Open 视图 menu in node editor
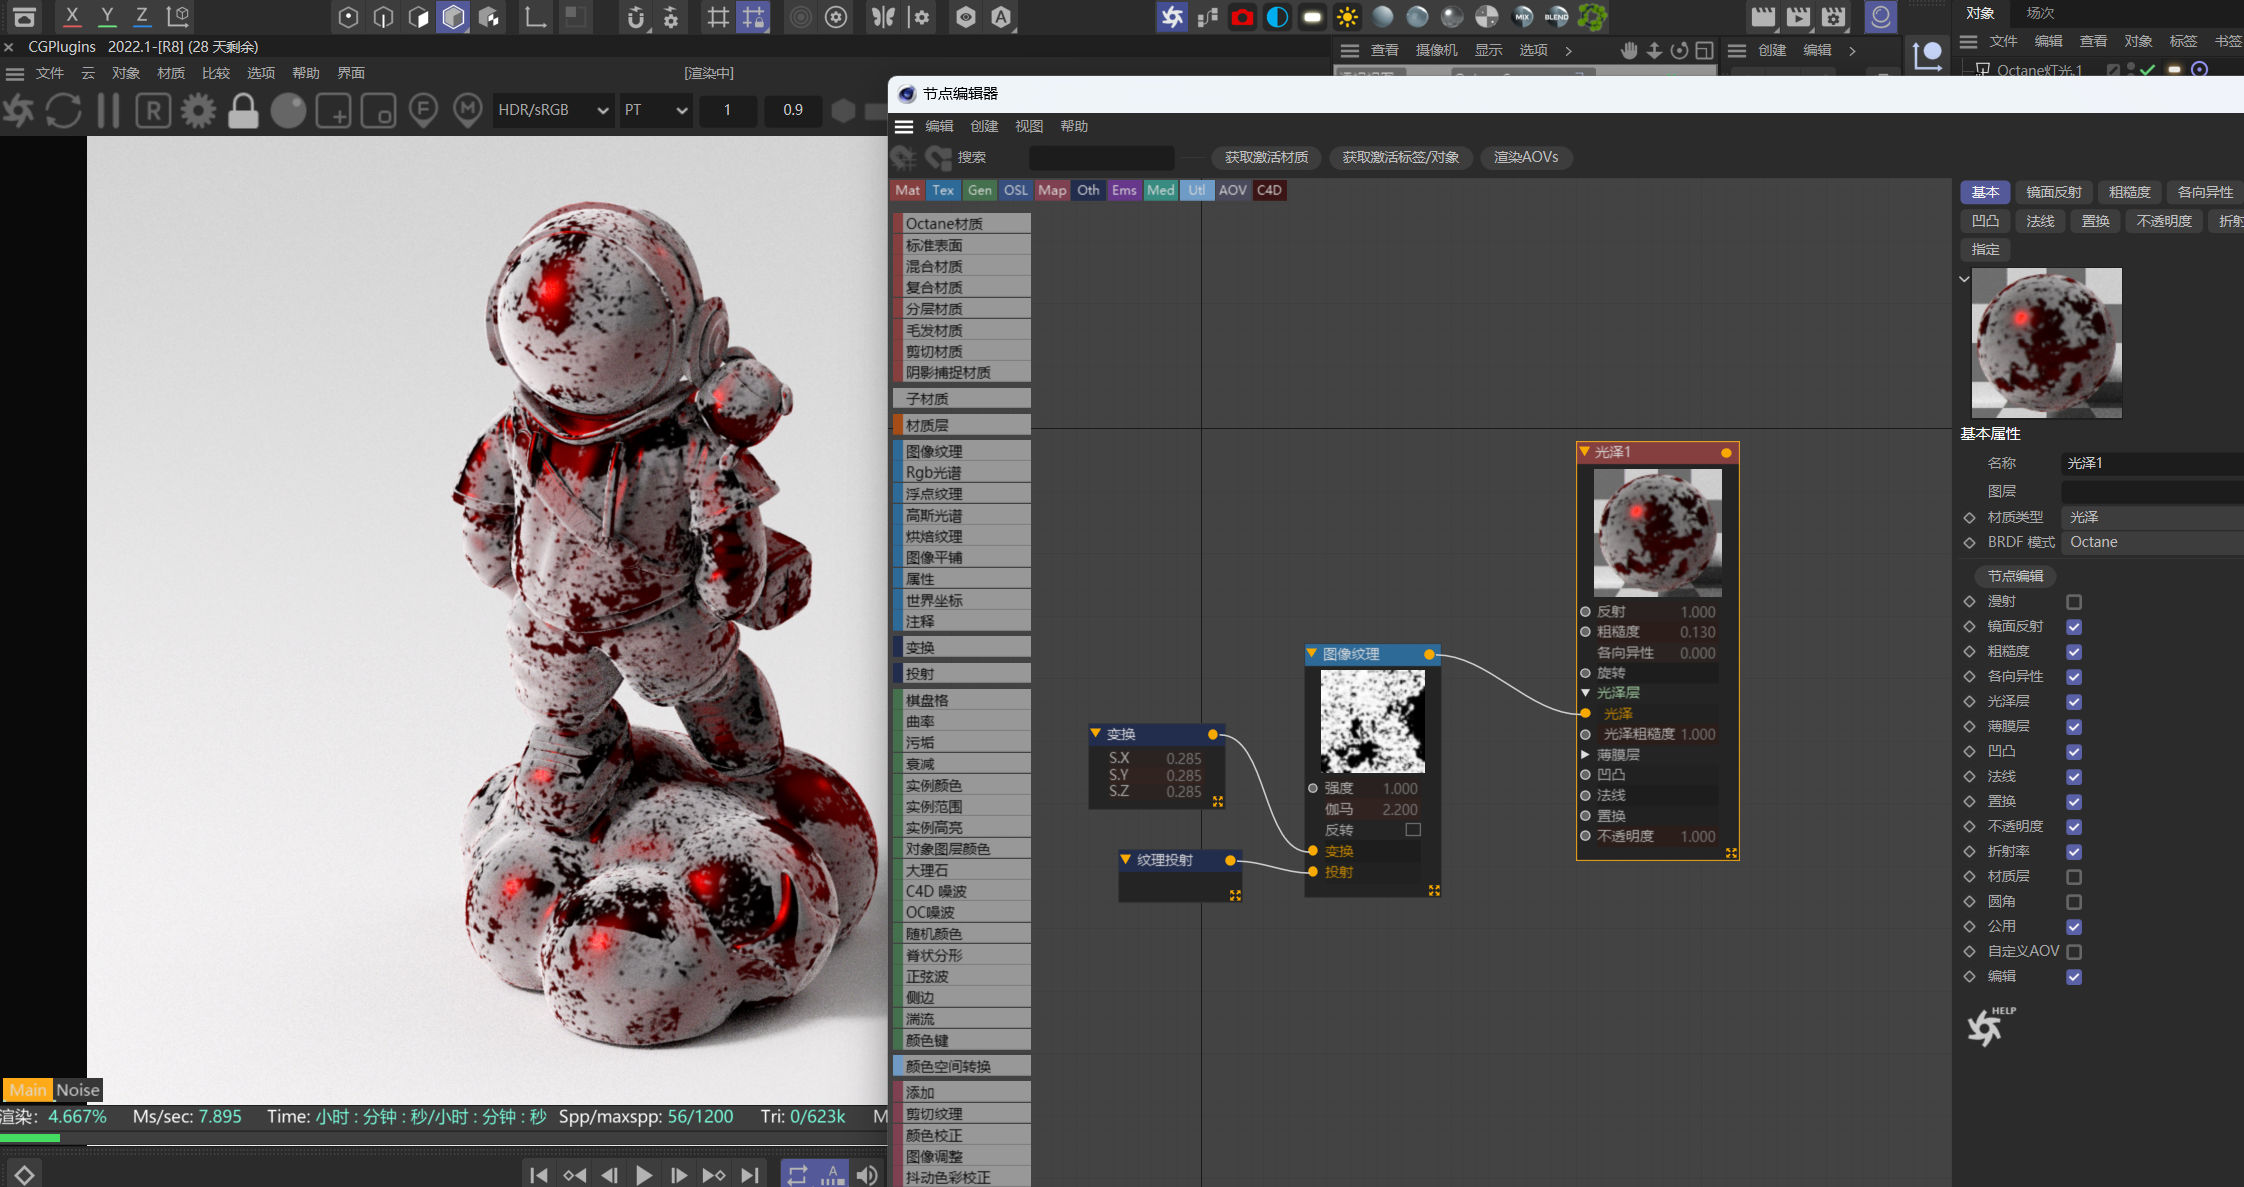2244x1187 pixels. pos(1029,126)
